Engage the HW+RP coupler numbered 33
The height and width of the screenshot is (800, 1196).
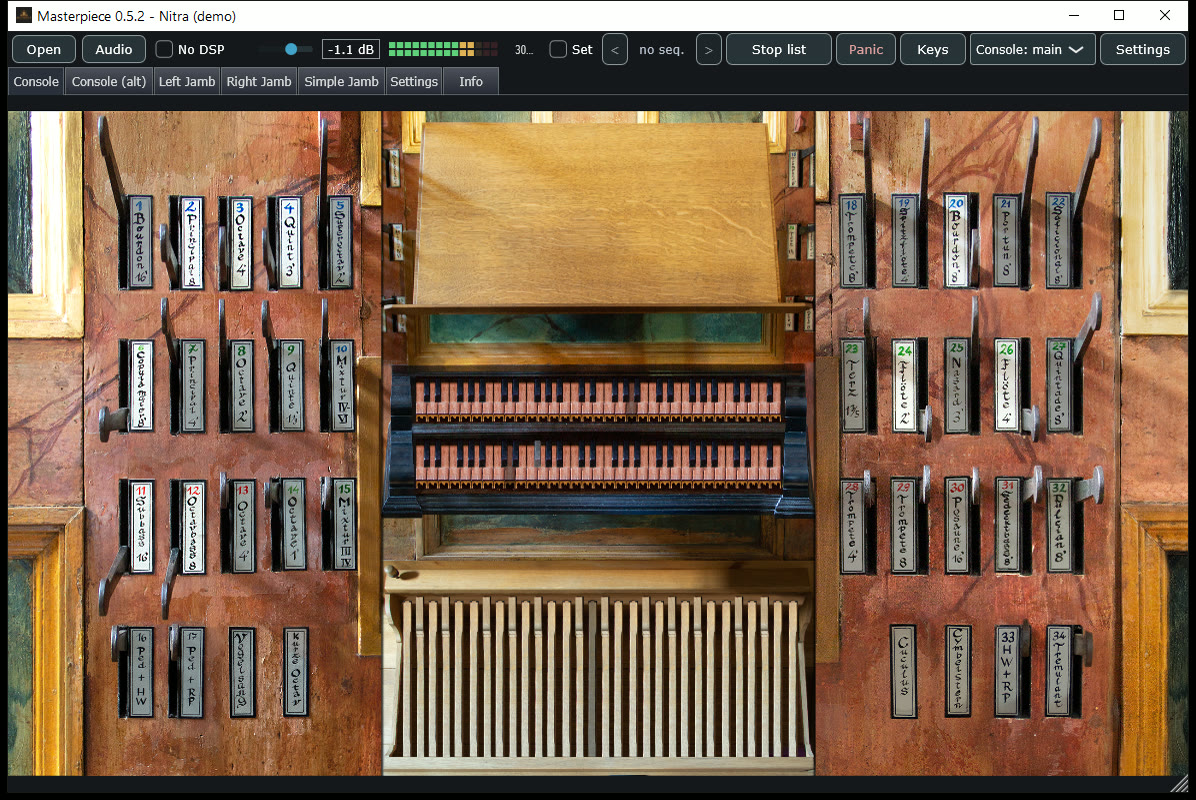(1008, 671)
